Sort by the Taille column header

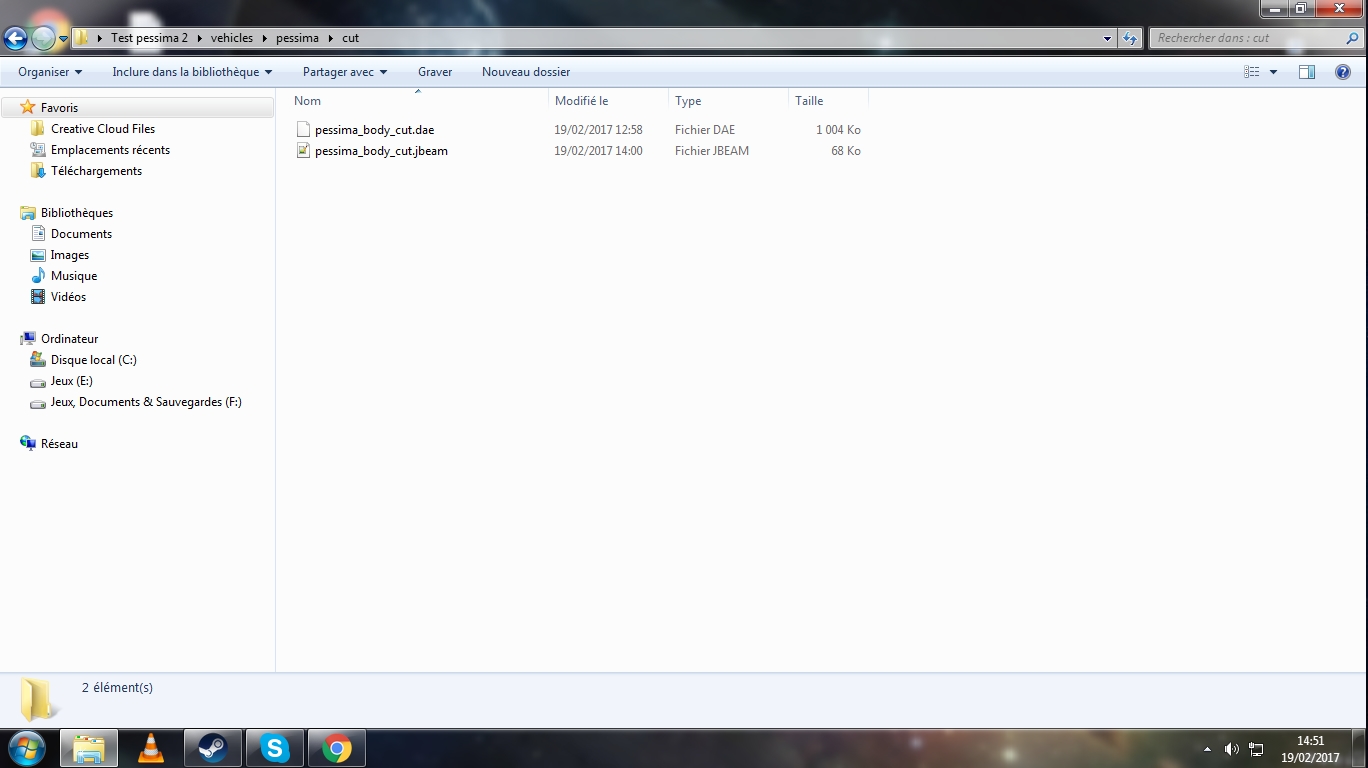[x=828, y=101]
